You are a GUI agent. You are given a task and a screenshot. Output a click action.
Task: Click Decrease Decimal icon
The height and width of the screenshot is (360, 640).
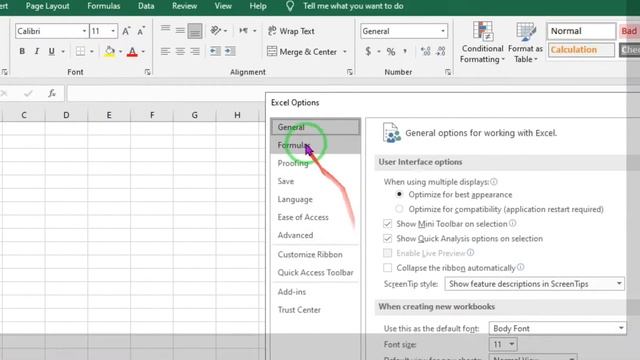click(441, 51)
